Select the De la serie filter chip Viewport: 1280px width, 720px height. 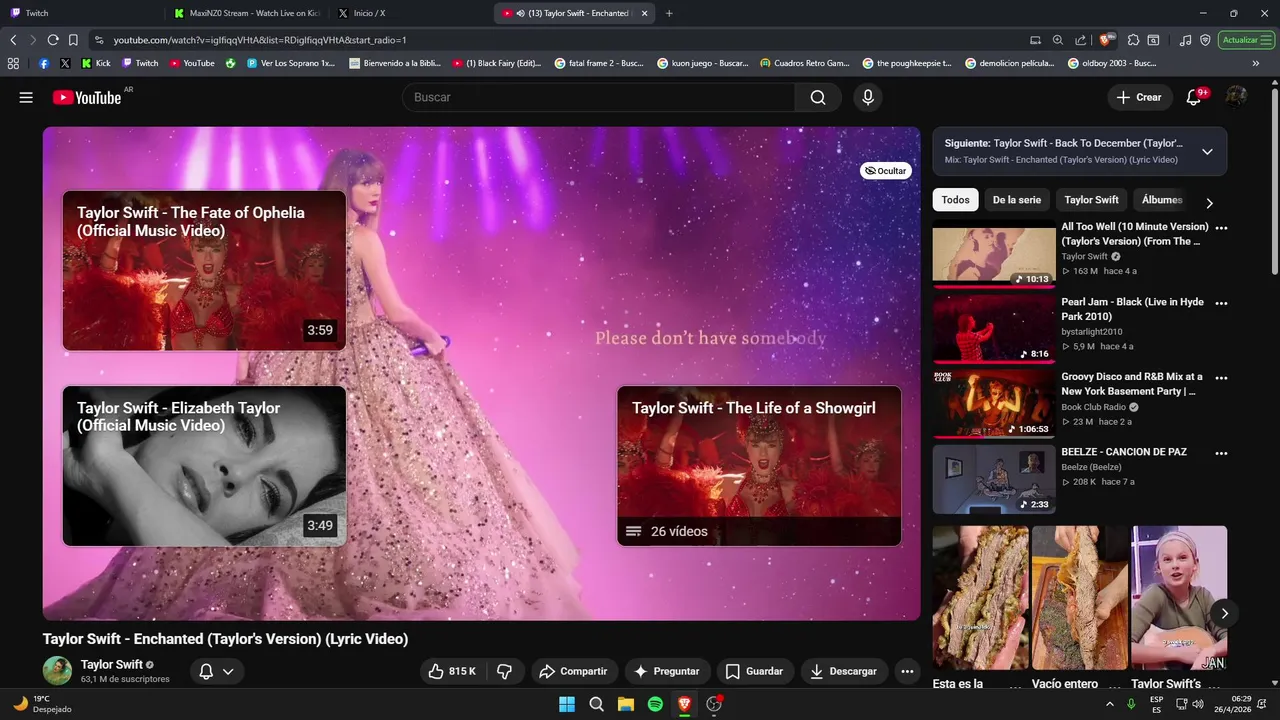(x=1016, y=200)
